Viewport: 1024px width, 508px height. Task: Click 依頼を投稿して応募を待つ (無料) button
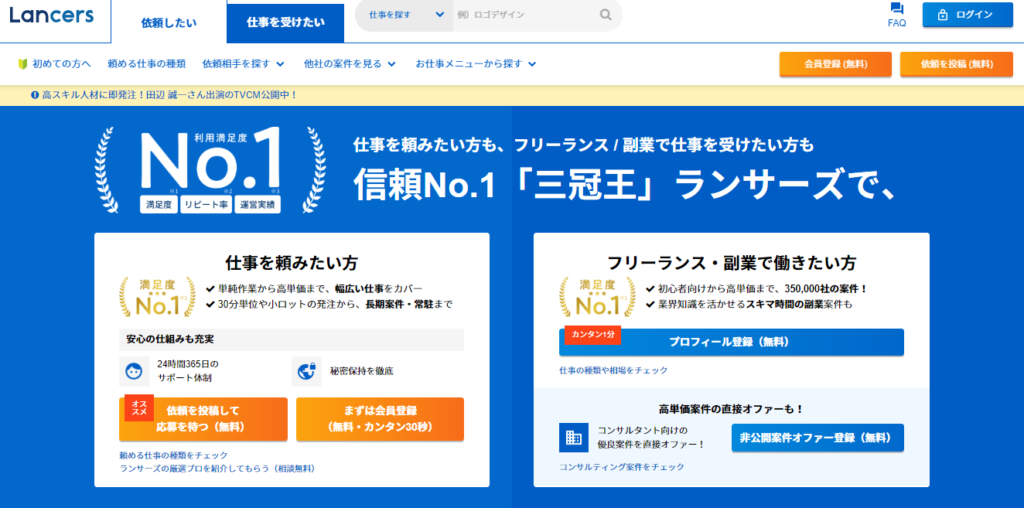(x=203, y=419)
